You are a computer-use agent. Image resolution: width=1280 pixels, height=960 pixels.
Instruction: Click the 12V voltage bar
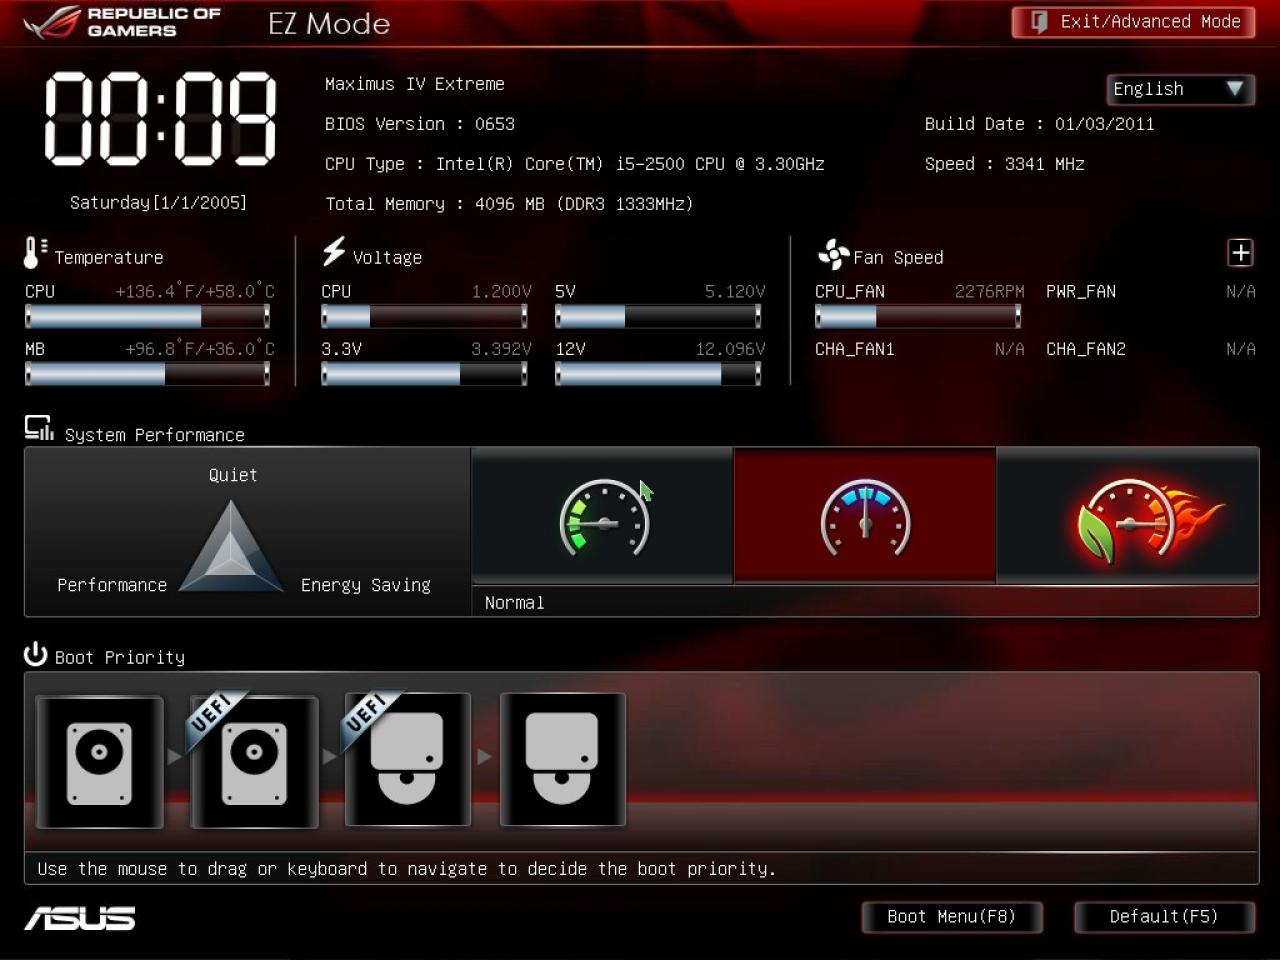click(x=658, y=374)
